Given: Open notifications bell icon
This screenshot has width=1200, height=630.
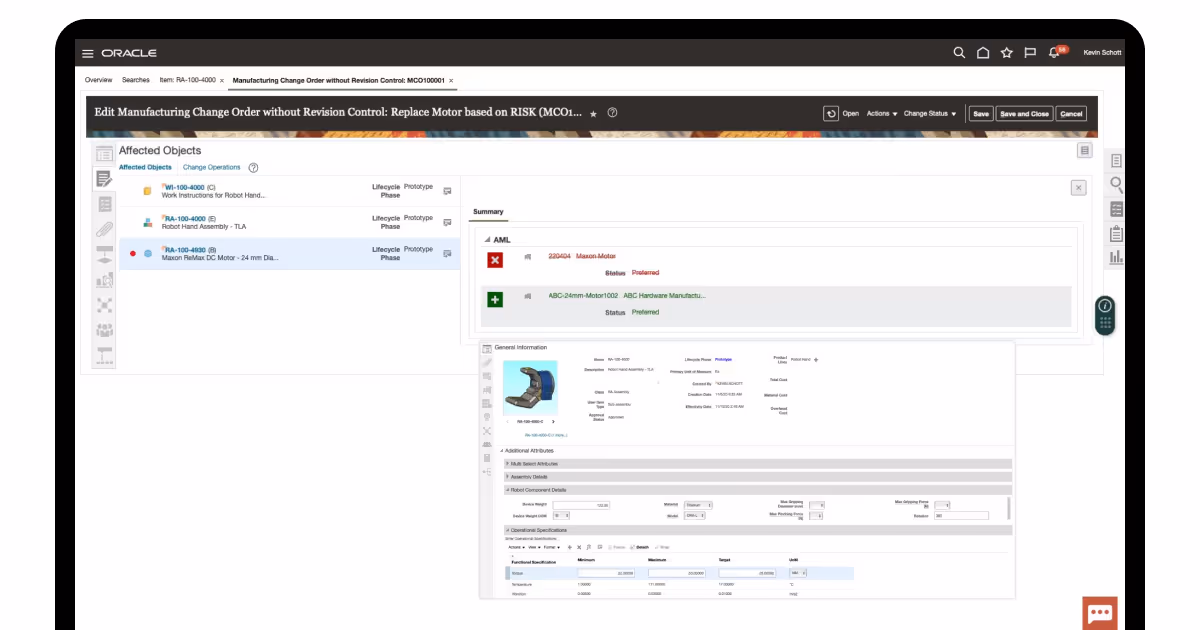Looking at the screenshot, I should coord(1054,53).
